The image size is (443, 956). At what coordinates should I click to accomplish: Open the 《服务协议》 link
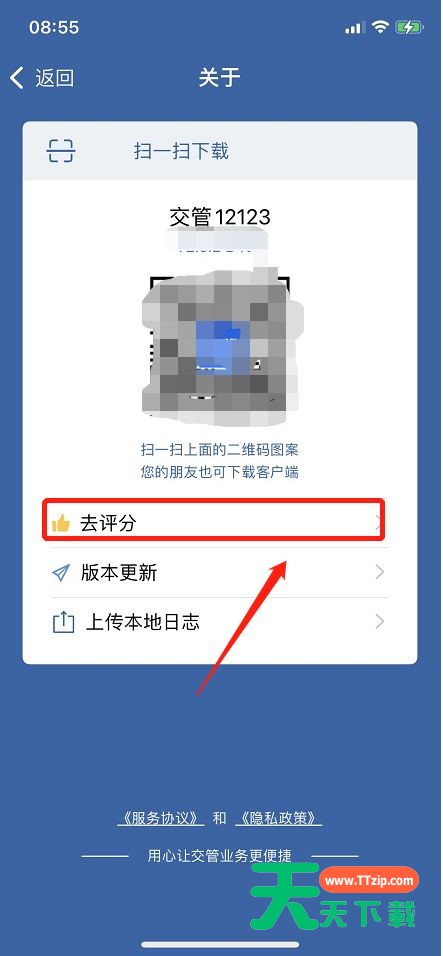(x=161, y=818)
